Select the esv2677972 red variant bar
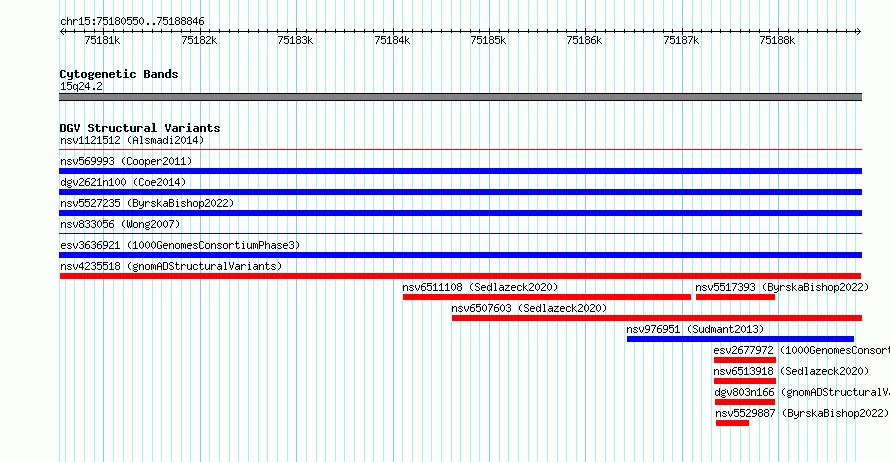The height and width of the screenshot is (462, 890). [745, 360]
